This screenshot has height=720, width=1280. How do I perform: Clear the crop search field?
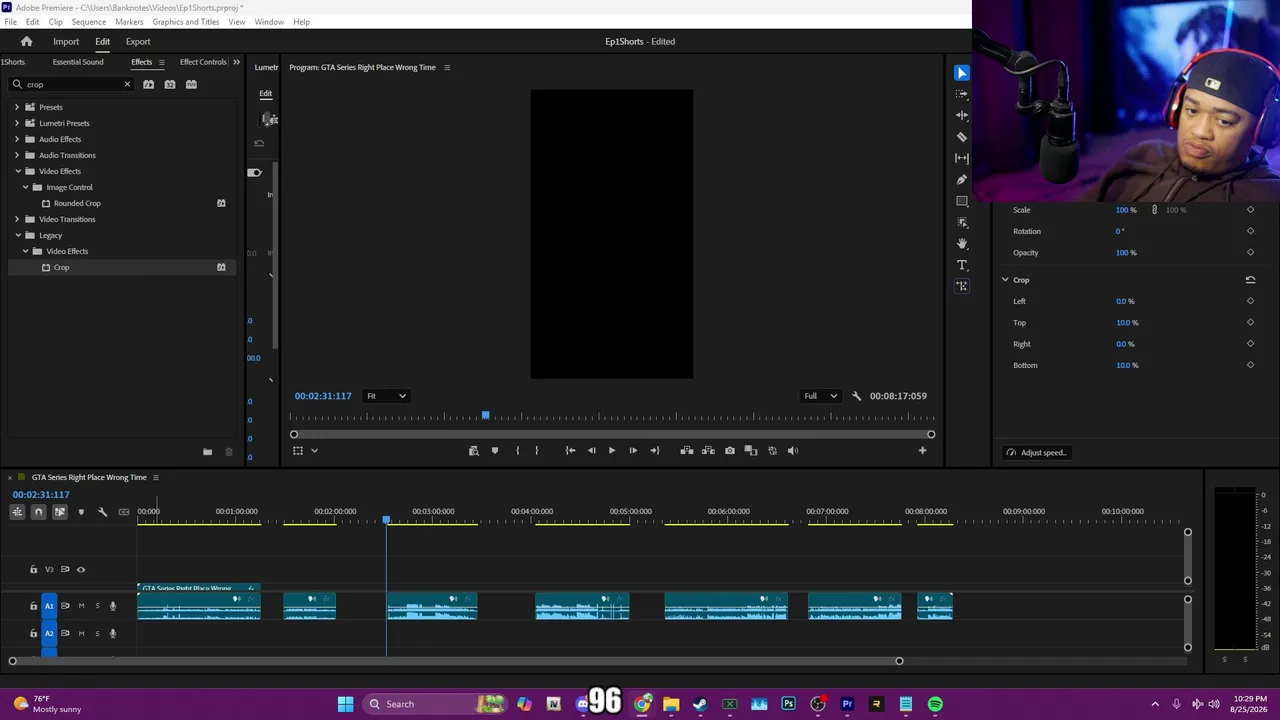(x=127, y=85)
